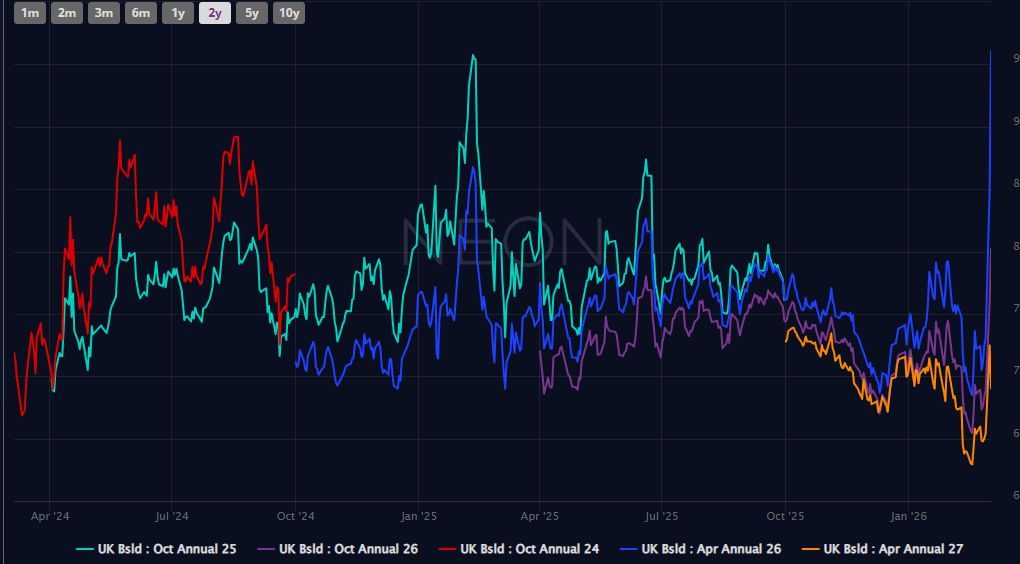Choose the 6m range option
The height and width of the screenshot is (564, 1020).
[141, 13]
